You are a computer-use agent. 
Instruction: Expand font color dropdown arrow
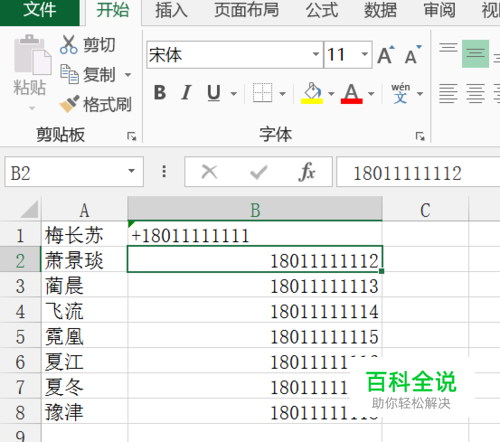371,94
